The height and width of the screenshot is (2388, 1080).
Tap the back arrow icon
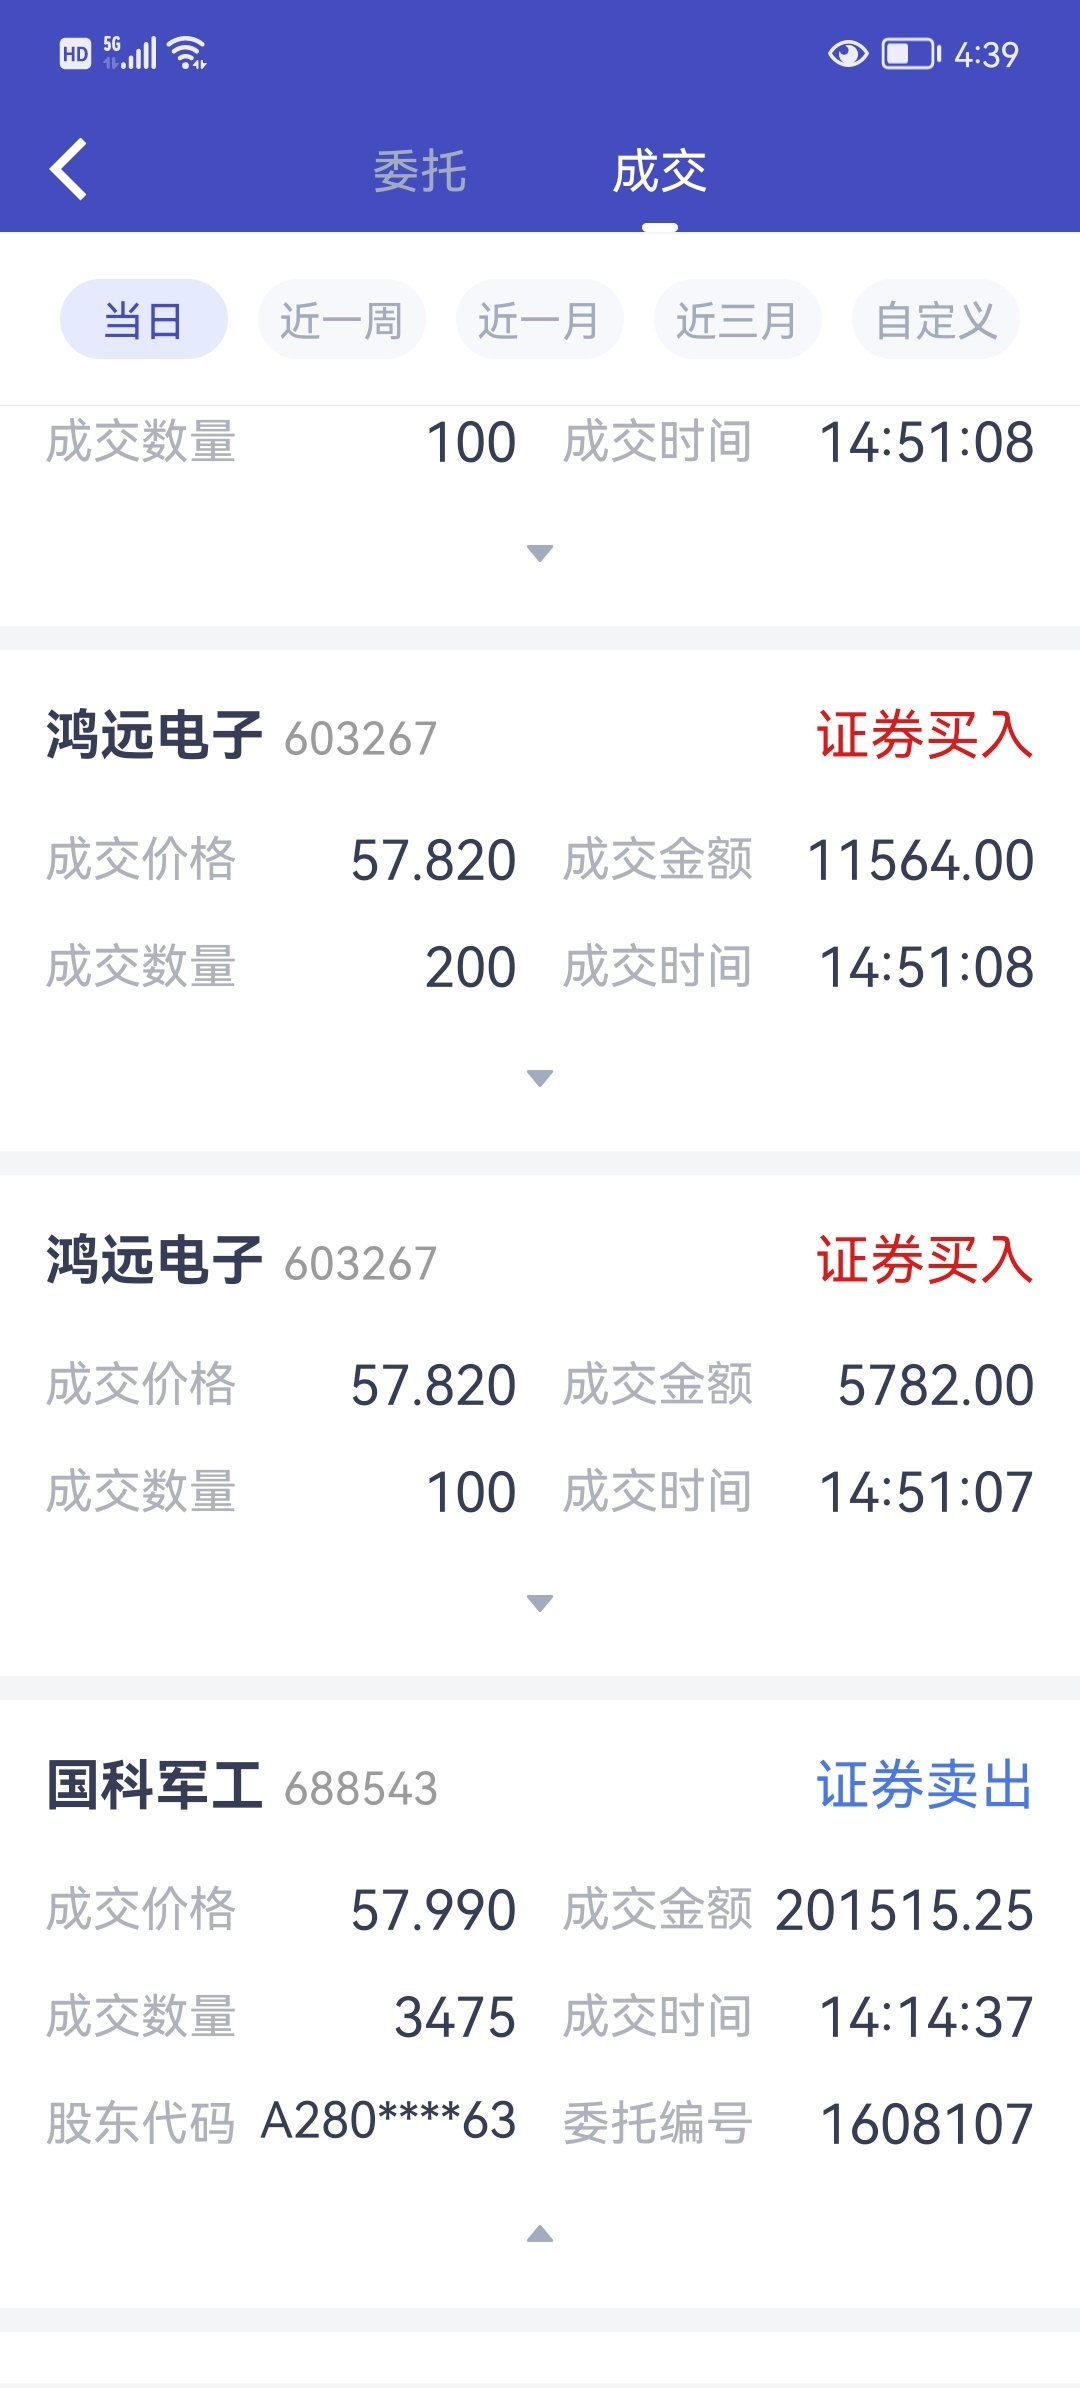tap(68, 169)
